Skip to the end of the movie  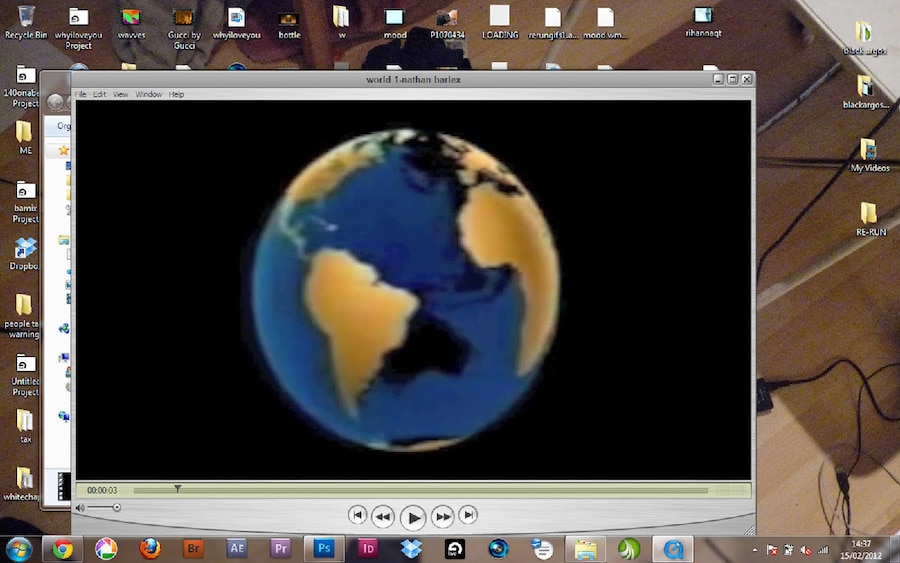[x=468, y=515]
